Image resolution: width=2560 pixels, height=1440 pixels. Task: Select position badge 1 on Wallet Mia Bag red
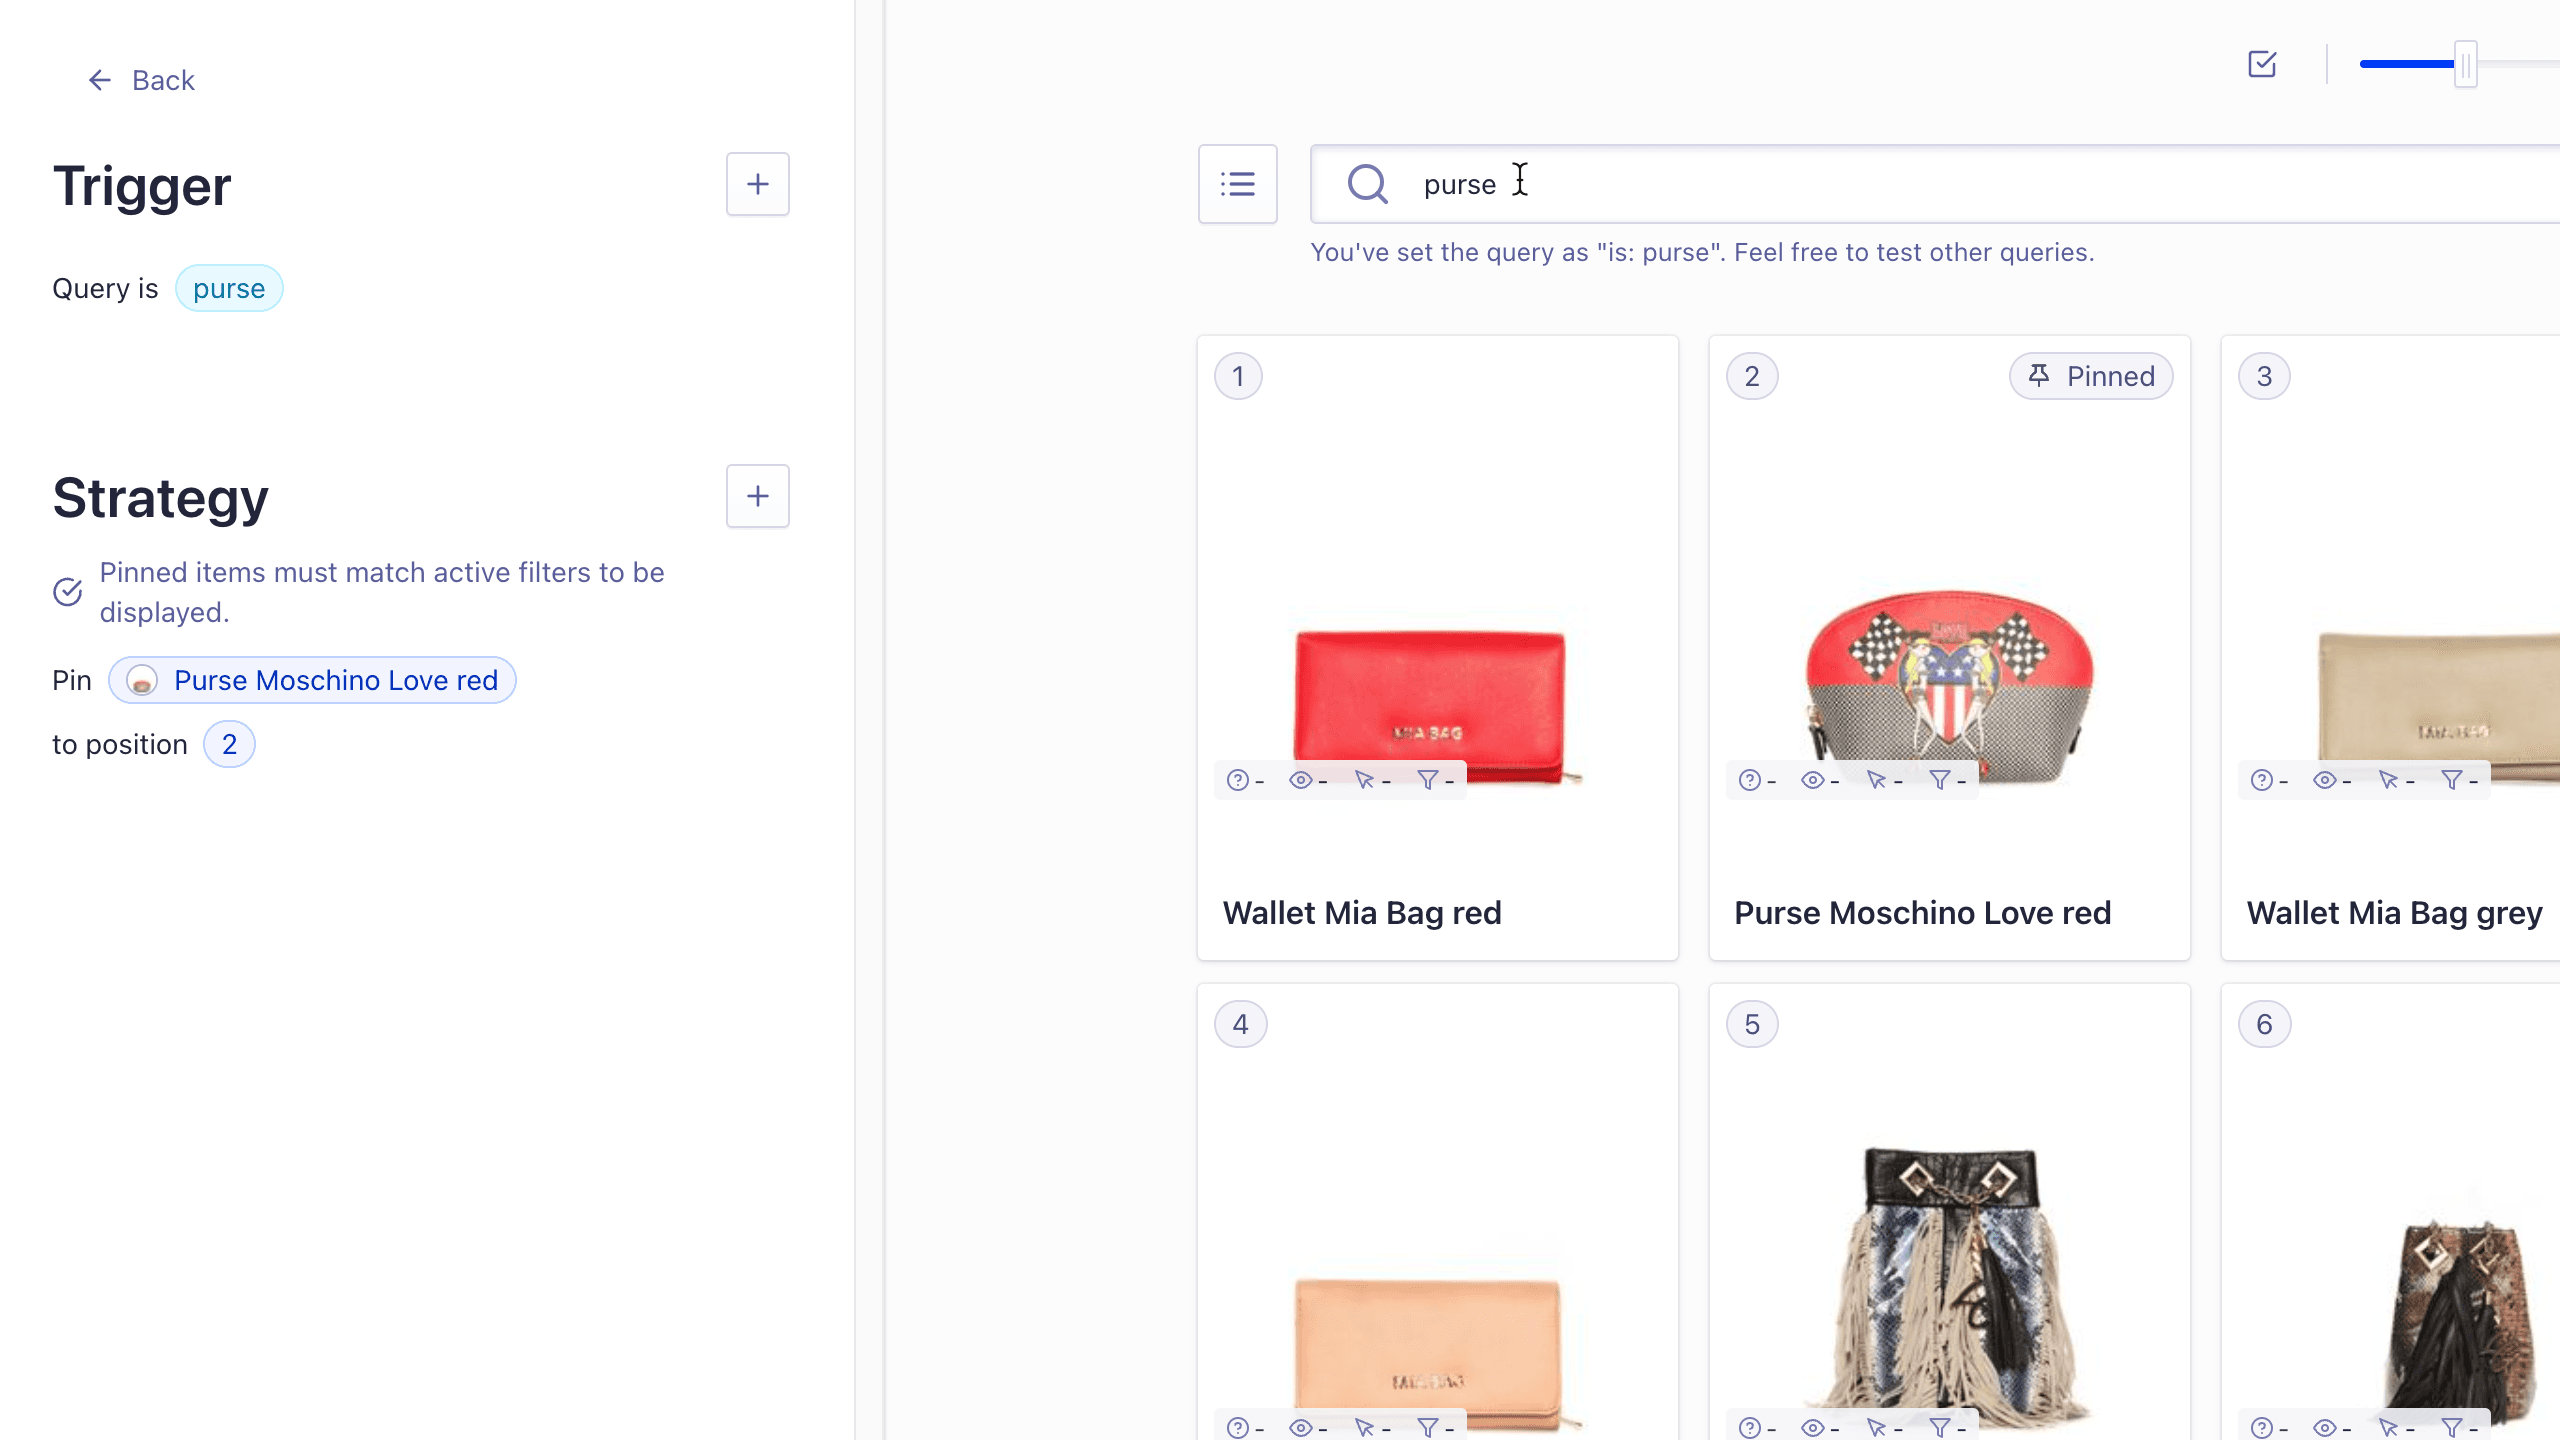(x=1238, y=376)
